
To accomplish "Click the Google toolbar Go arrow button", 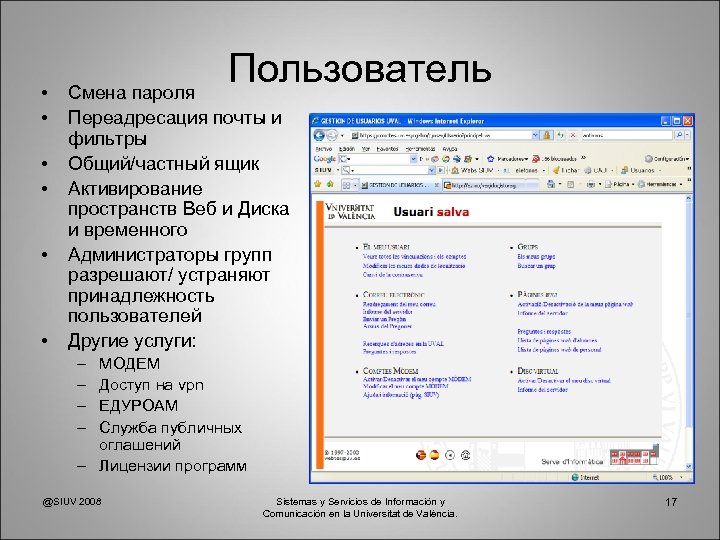I will click(x=422, y=159).
